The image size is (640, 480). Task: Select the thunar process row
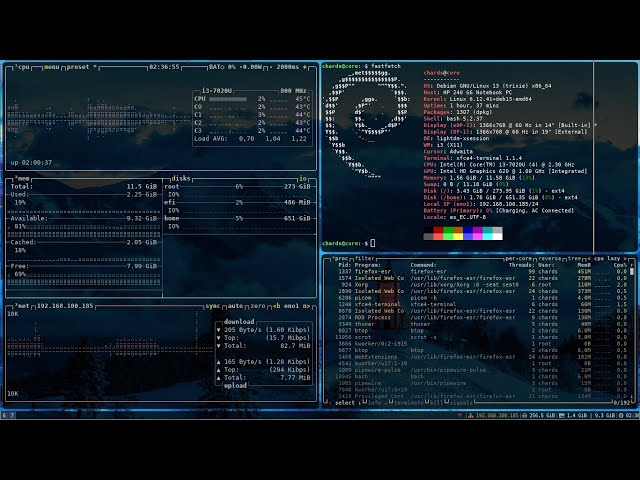(482, 324)
